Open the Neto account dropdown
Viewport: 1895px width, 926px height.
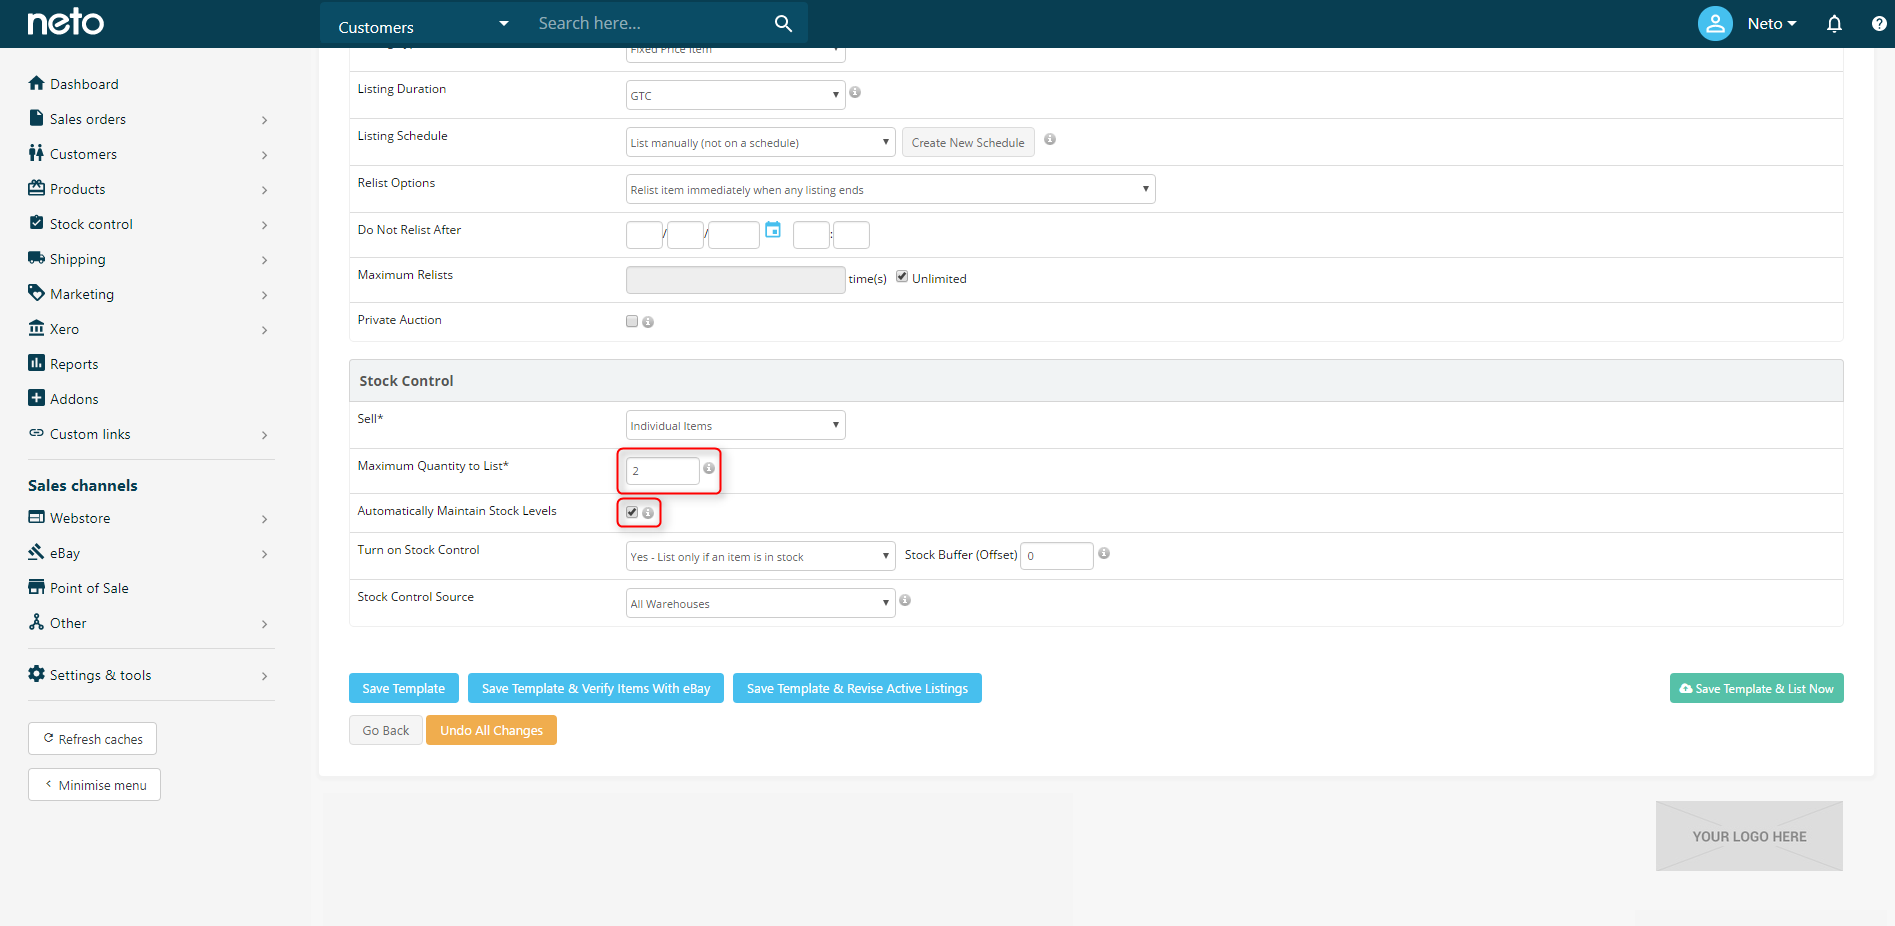1772,23
